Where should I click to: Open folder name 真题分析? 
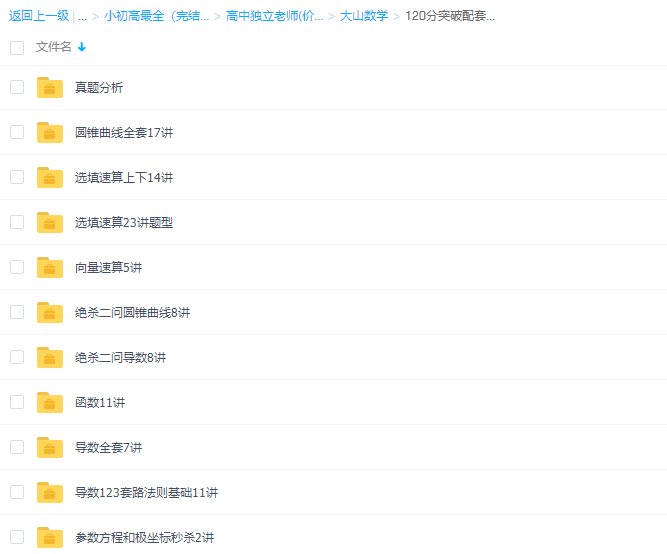coord(99,88)
